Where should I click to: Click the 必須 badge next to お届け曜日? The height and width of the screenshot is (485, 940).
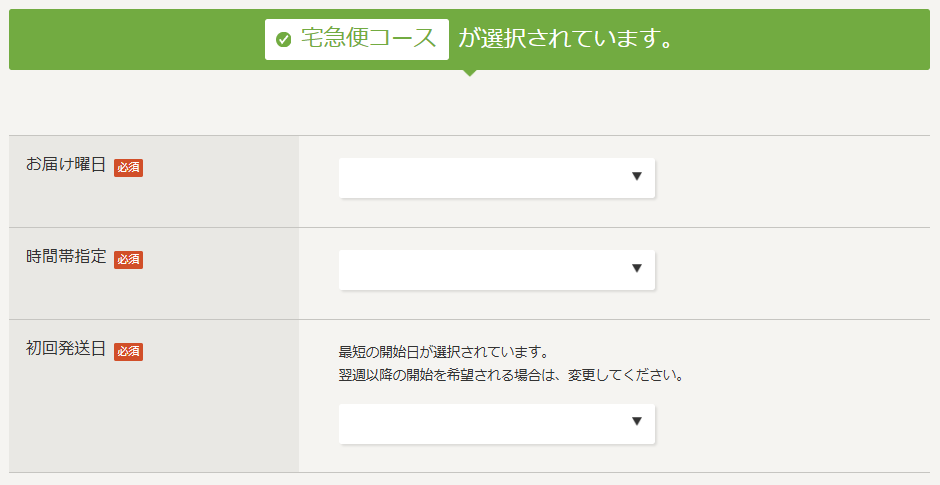(128, 167)
